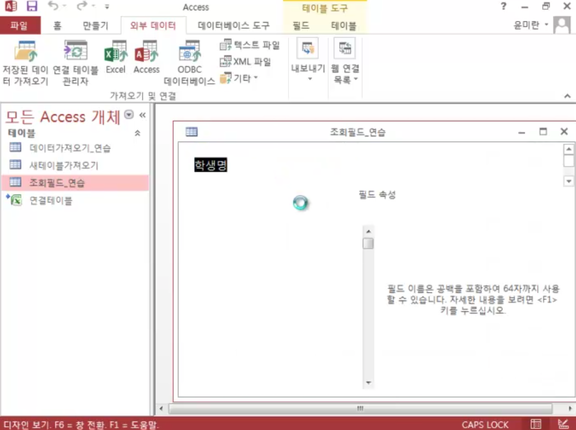
Task: Open the 윤미란 account dropdown
Action: click(530, 25)
